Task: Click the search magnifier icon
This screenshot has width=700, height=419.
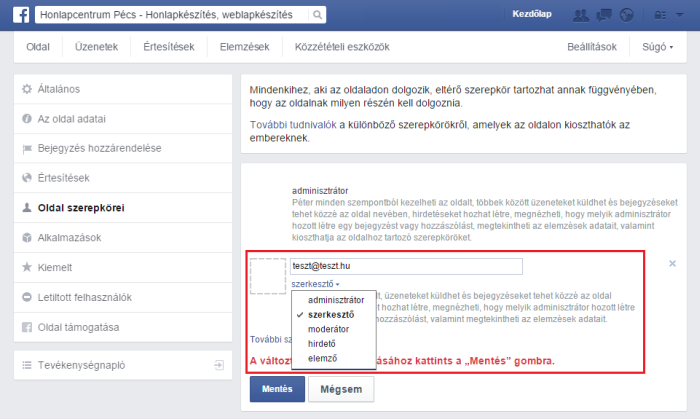Action: tap(317, 15)
